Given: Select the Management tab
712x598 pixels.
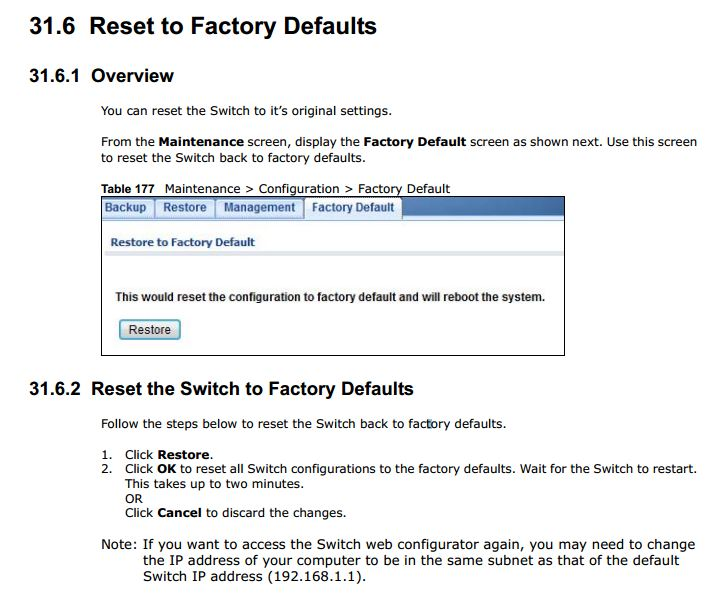Looking at the screenshot, I should tap(259, 208).
